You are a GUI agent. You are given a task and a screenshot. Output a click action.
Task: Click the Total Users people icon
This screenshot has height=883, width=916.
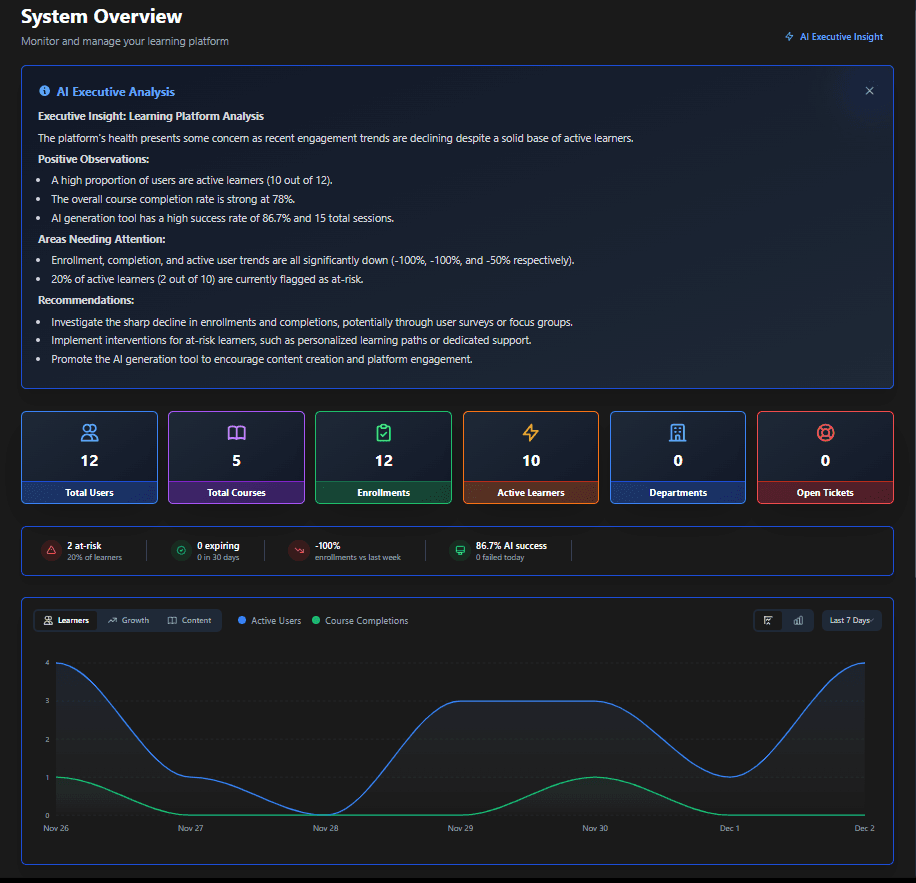pos(89,433)
